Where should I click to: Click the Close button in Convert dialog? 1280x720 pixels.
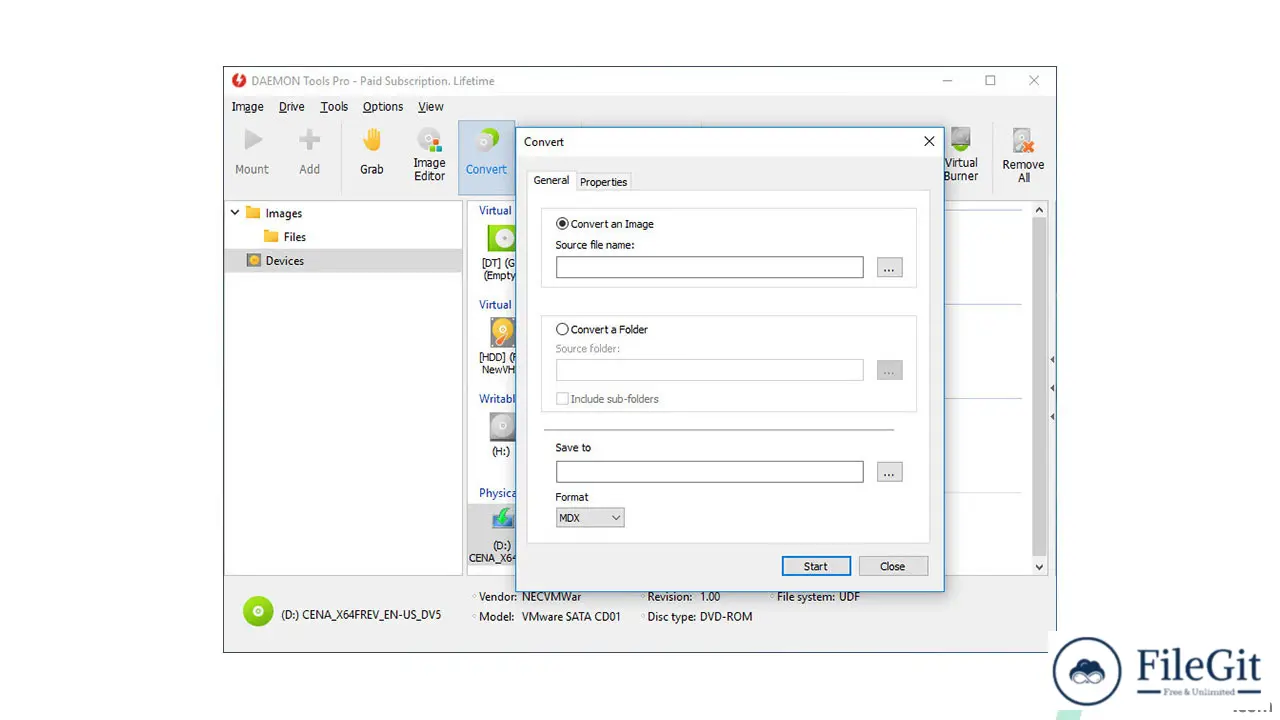pyautogui.click(x=893, y=566)
